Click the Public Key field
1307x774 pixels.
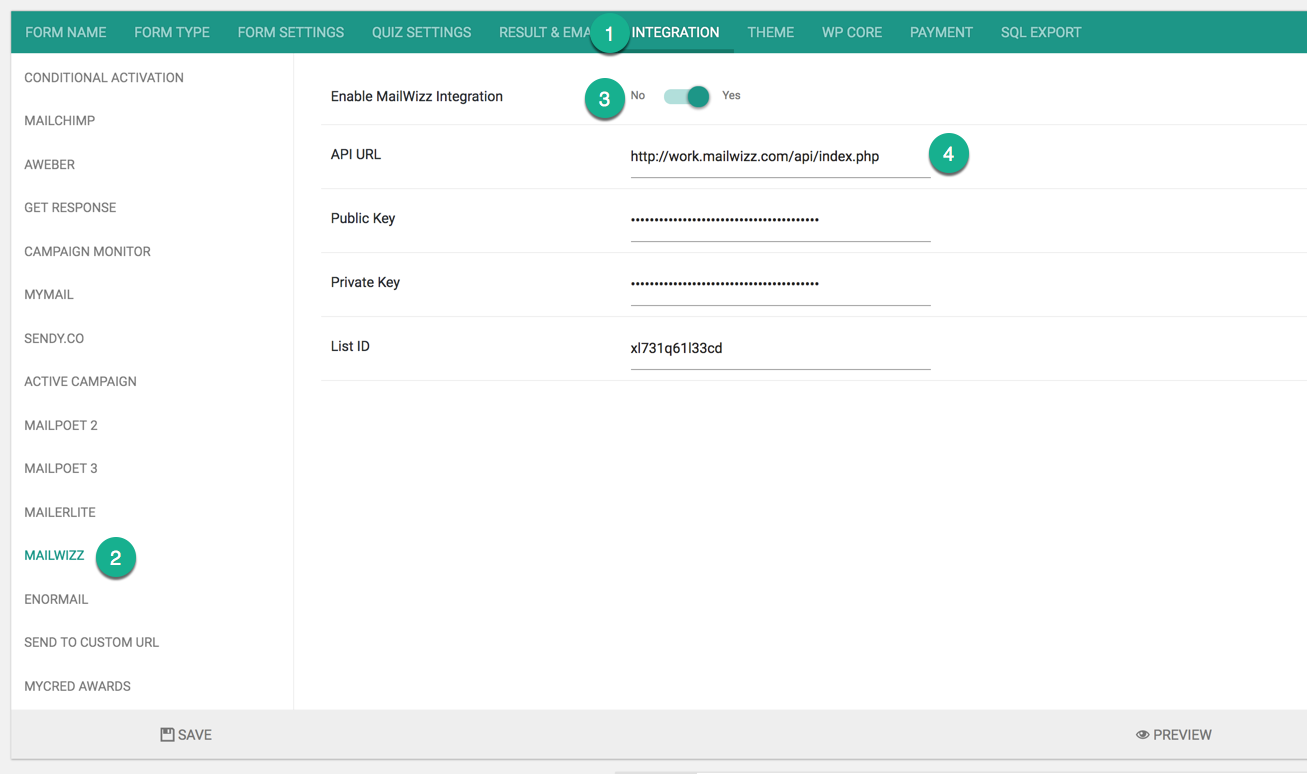click(x=780, y=221)
